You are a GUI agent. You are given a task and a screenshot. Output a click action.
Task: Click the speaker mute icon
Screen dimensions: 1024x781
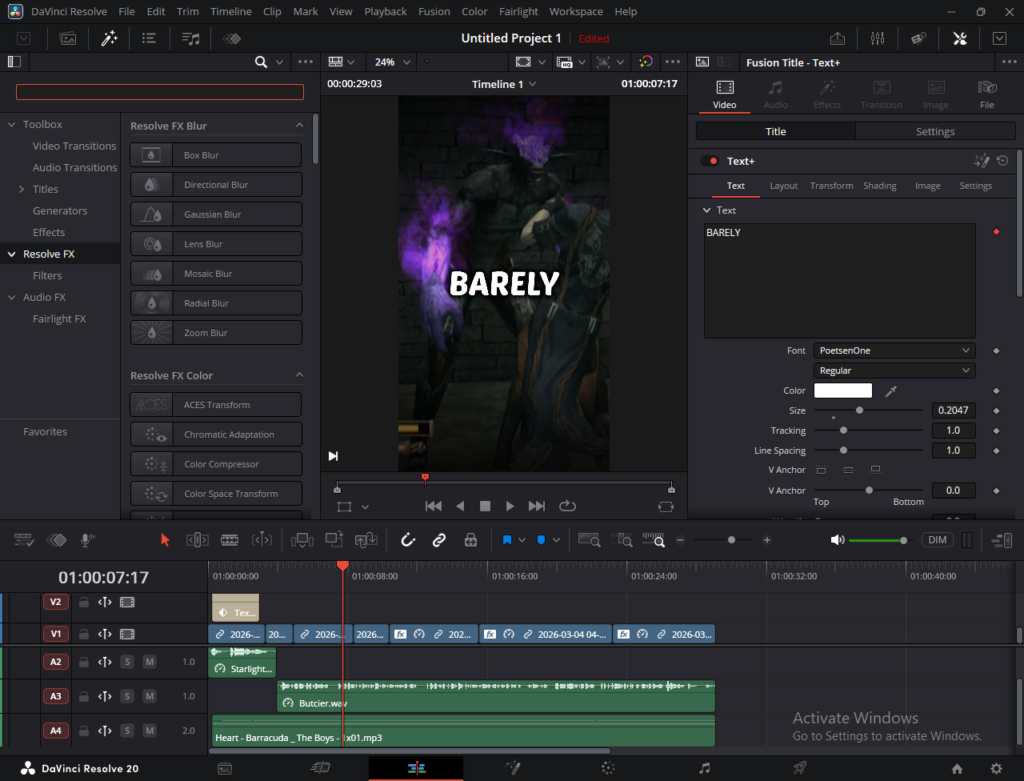[837, 540]
